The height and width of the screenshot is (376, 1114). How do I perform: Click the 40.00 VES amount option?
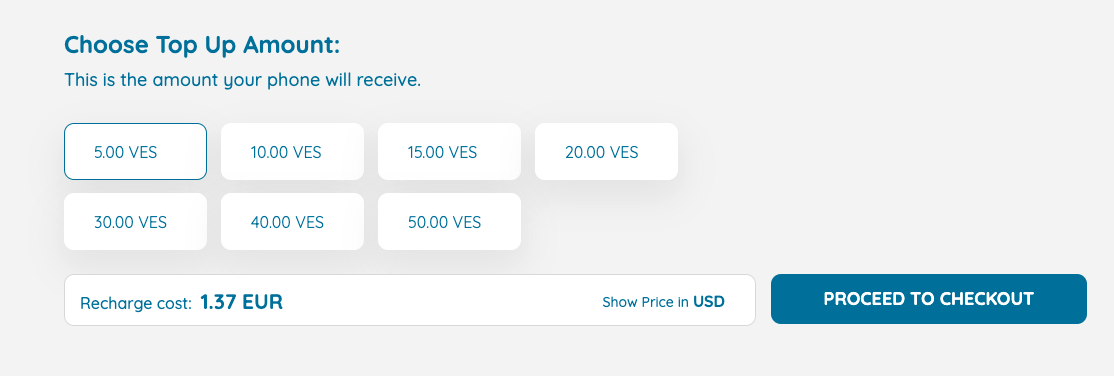coord(293,222)
